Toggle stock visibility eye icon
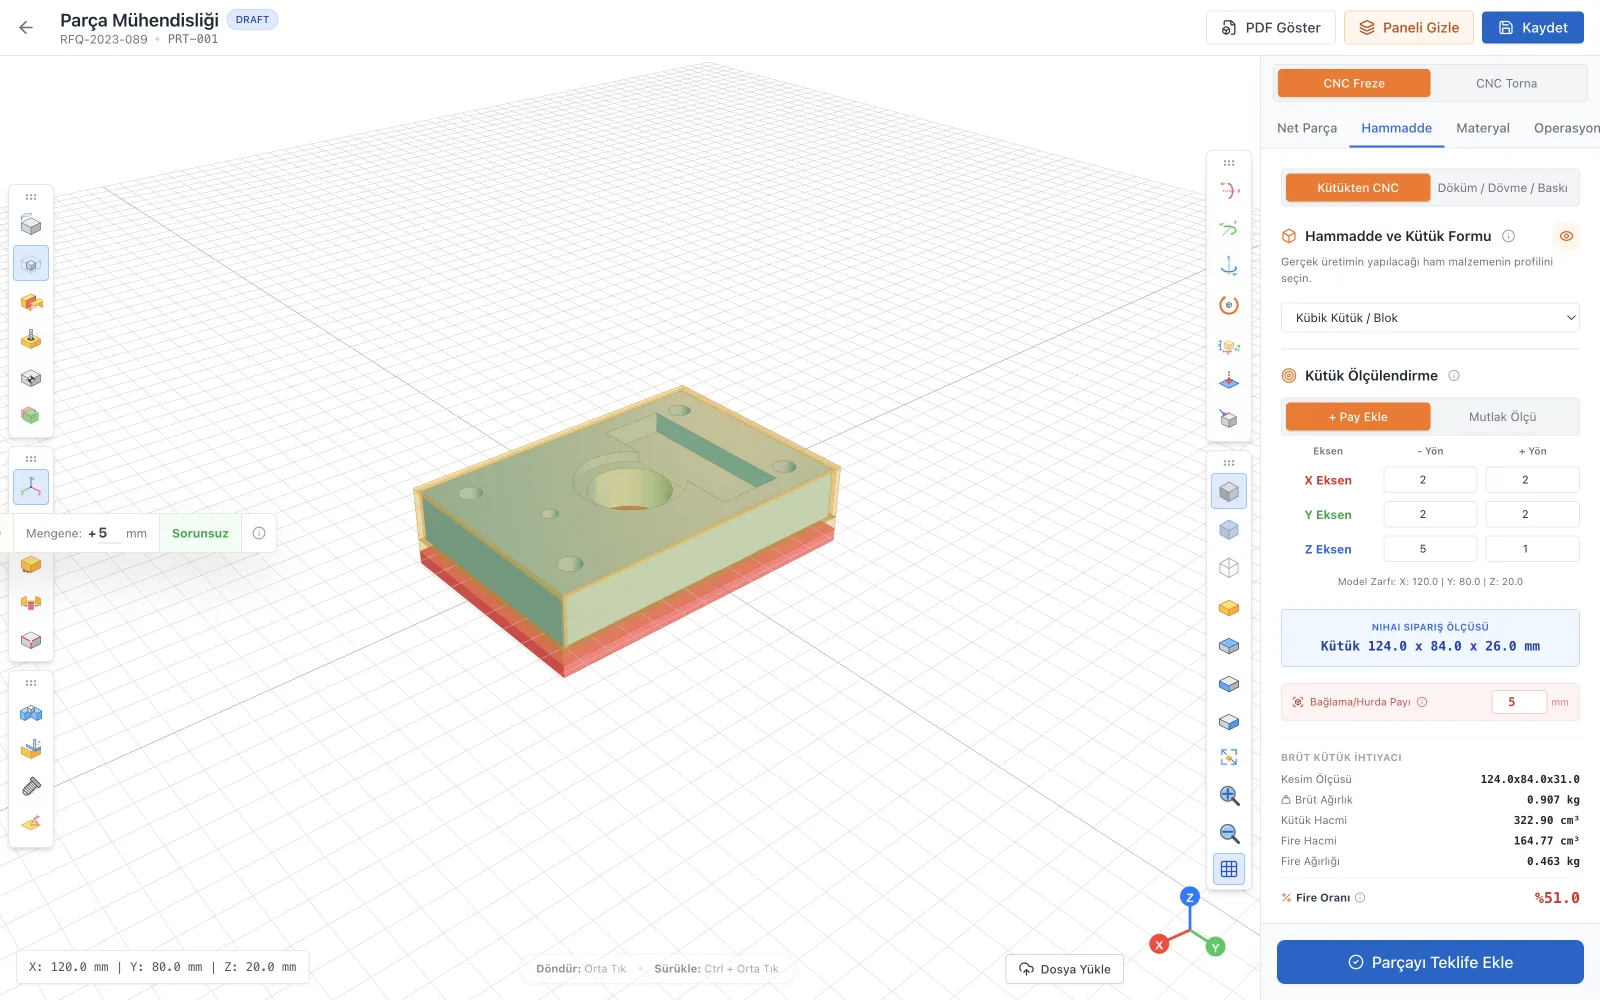Image resolution: width=1600 pixels, height=1000 pixels. 1566,236
